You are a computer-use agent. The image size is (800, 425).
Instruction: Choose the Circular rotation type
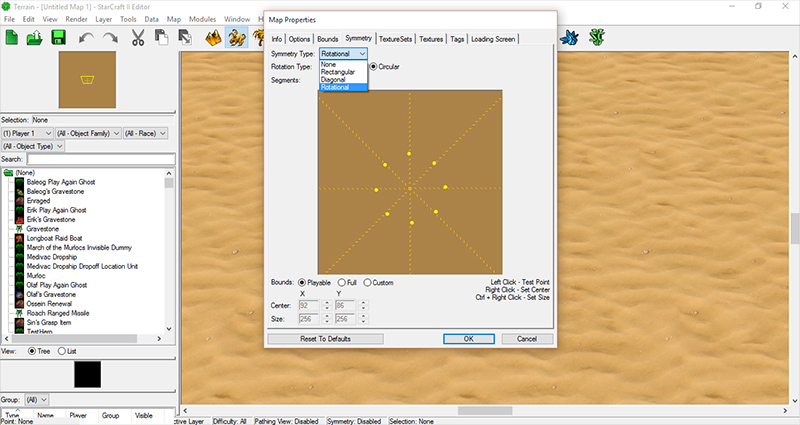point(373,67)
